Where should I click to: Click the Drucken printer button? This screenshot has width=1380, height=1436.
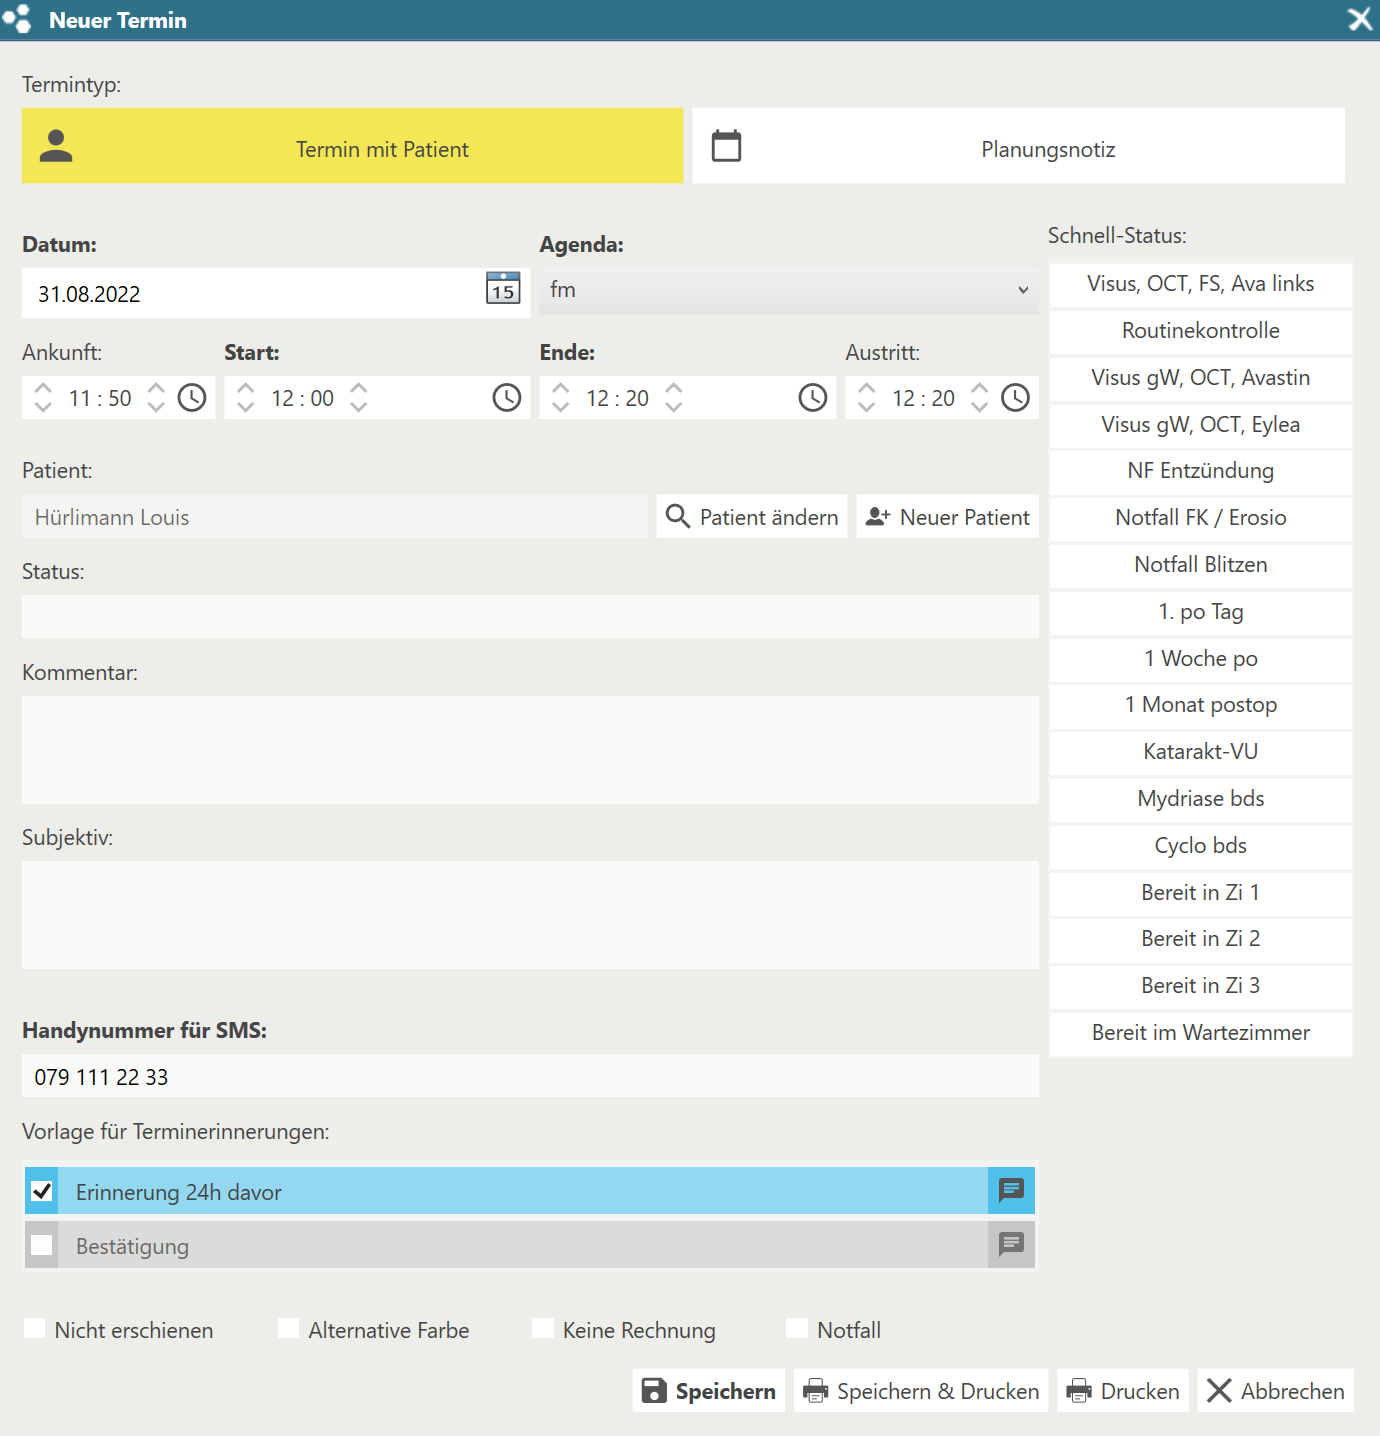click(1123, 1391)
